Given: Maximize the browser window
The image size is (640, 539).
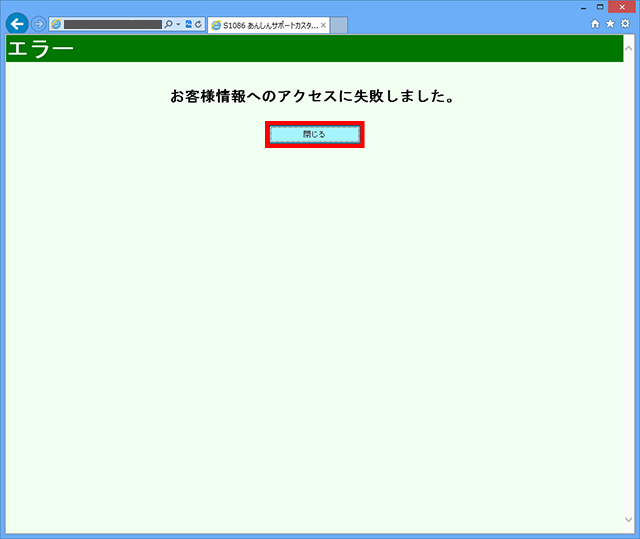Looking at the screenshot, I should 600,7.
